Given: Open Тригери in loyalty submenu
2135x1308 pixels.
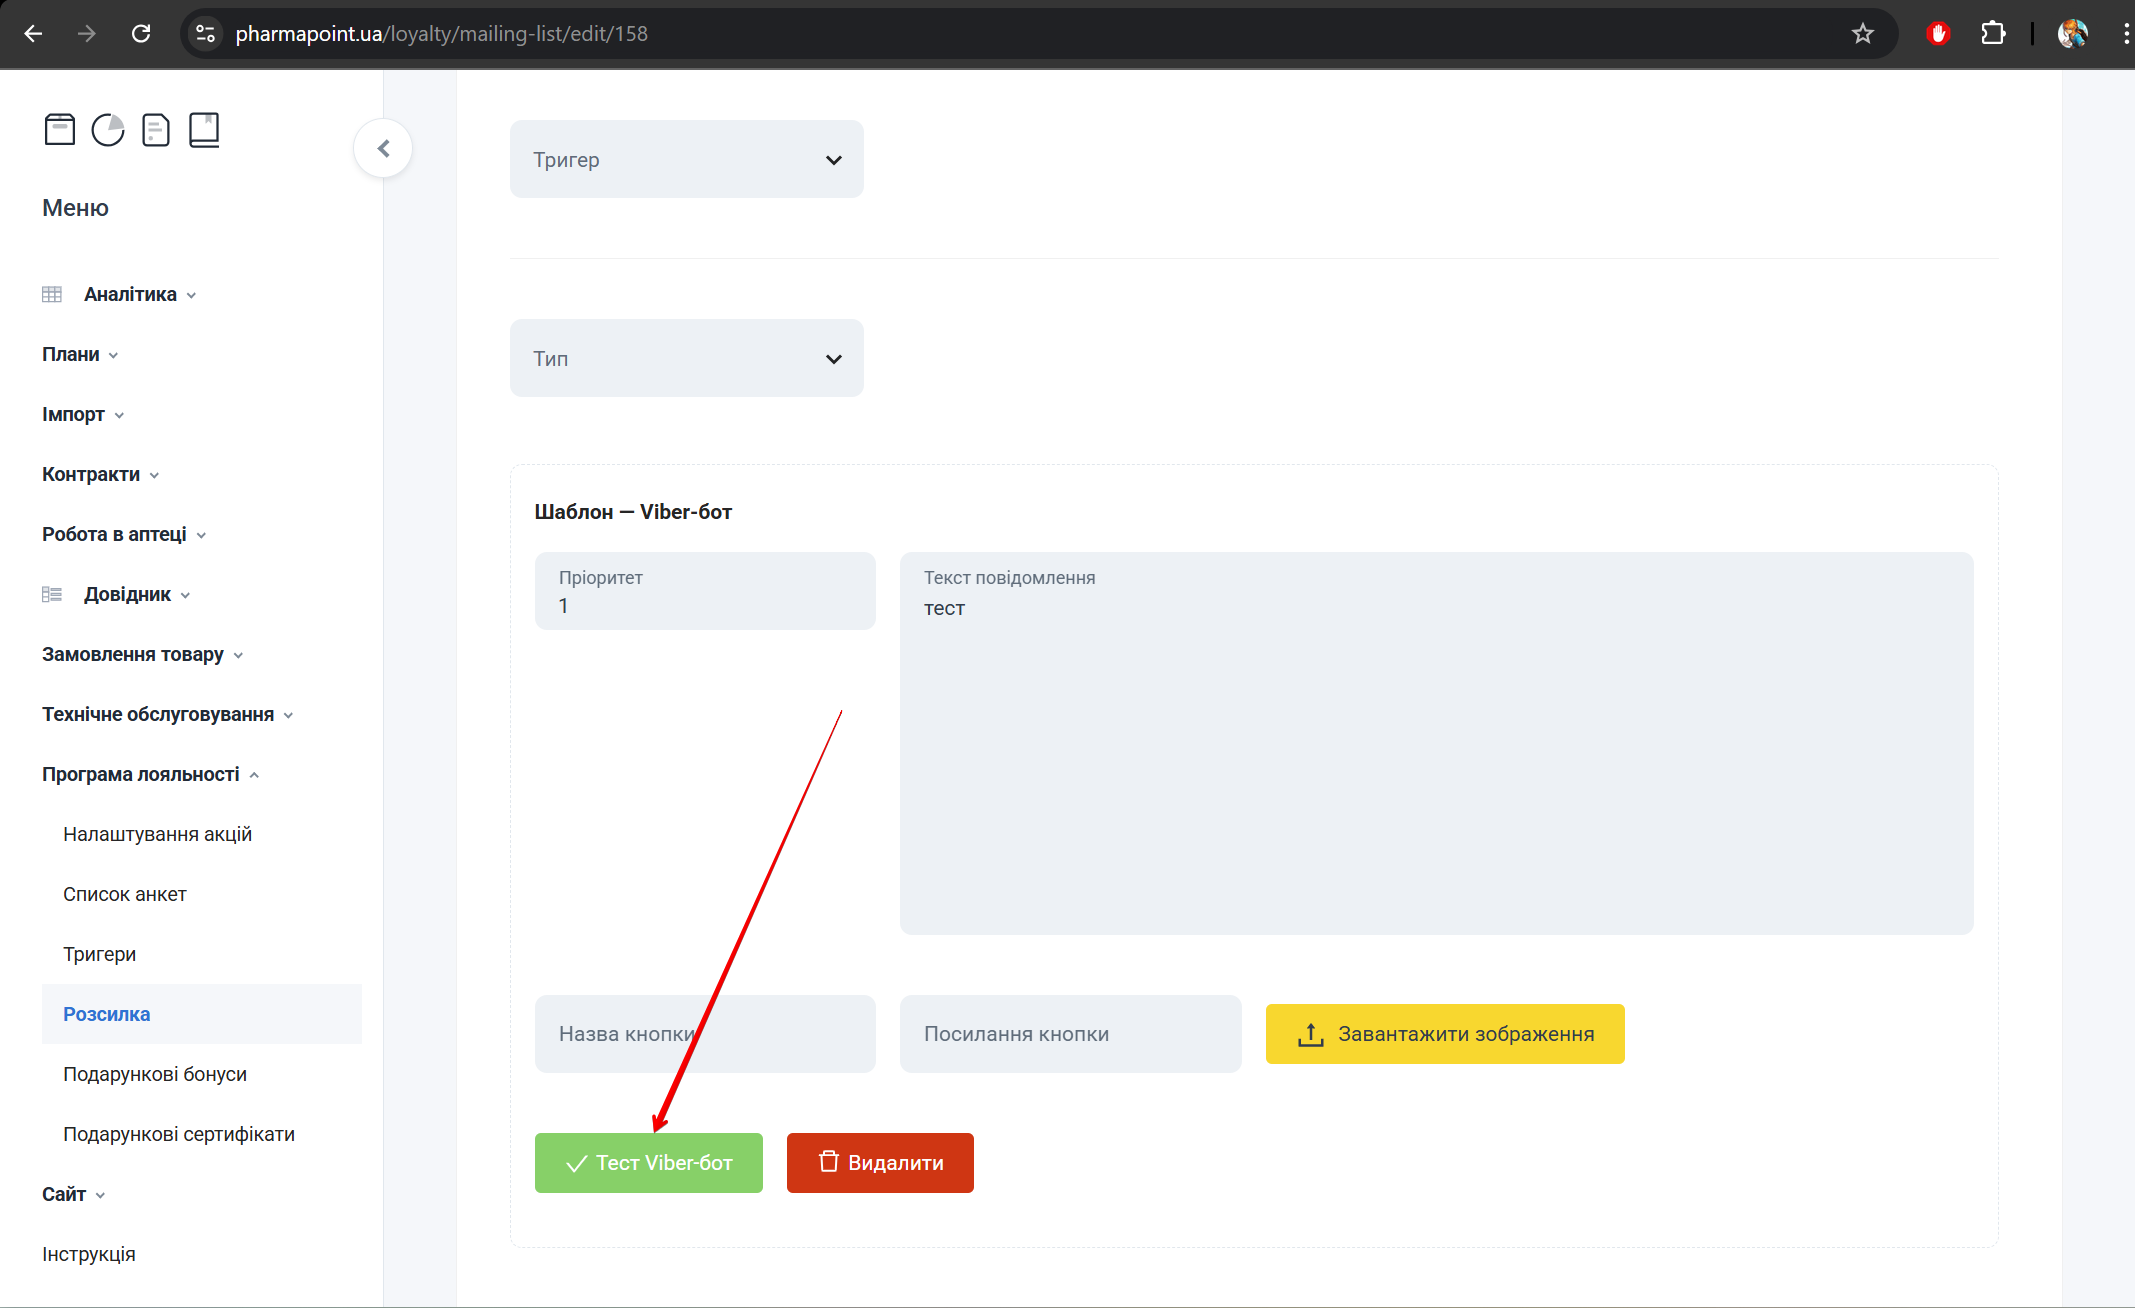Looking at the screenshot, I should click(100, 954).
